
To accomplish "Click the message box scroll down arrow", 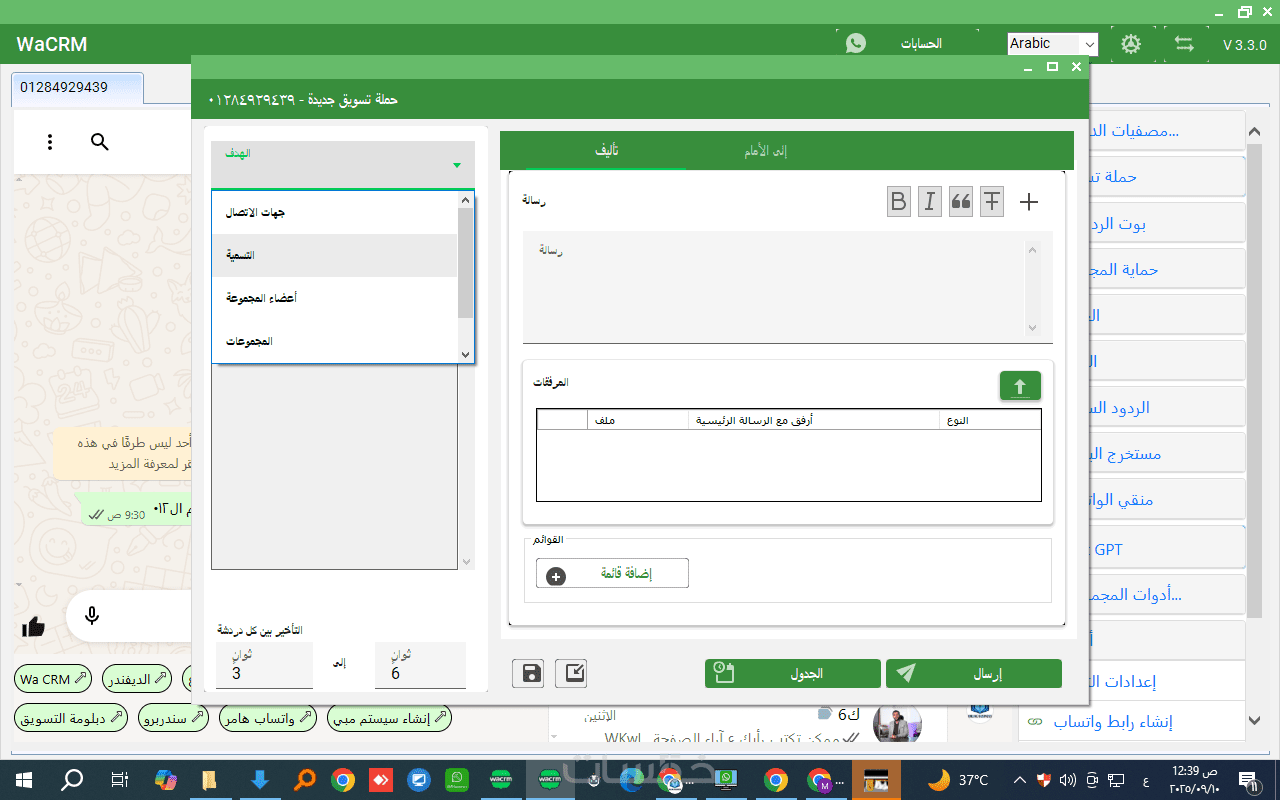I will (1033, 328).
